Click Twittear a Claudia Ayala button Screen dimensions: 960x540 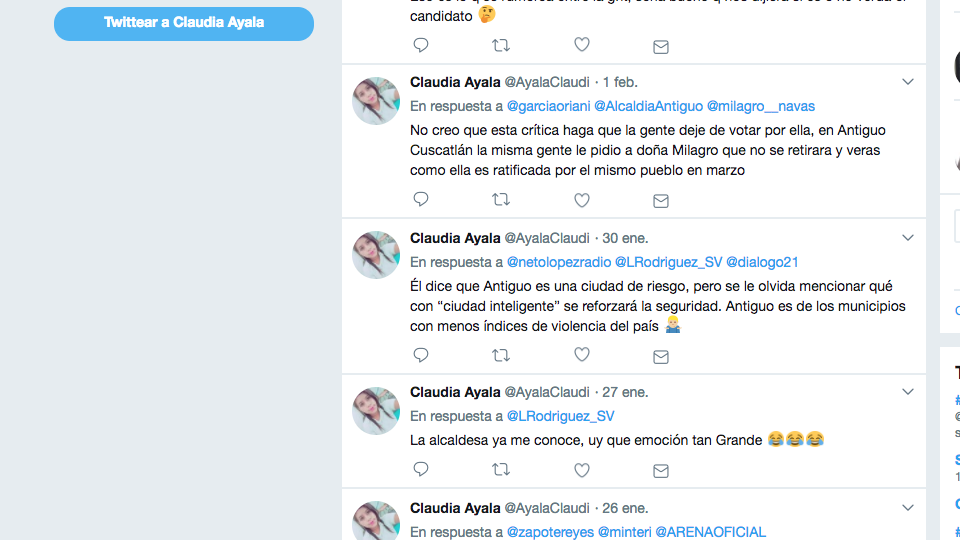tap(184, 23)
